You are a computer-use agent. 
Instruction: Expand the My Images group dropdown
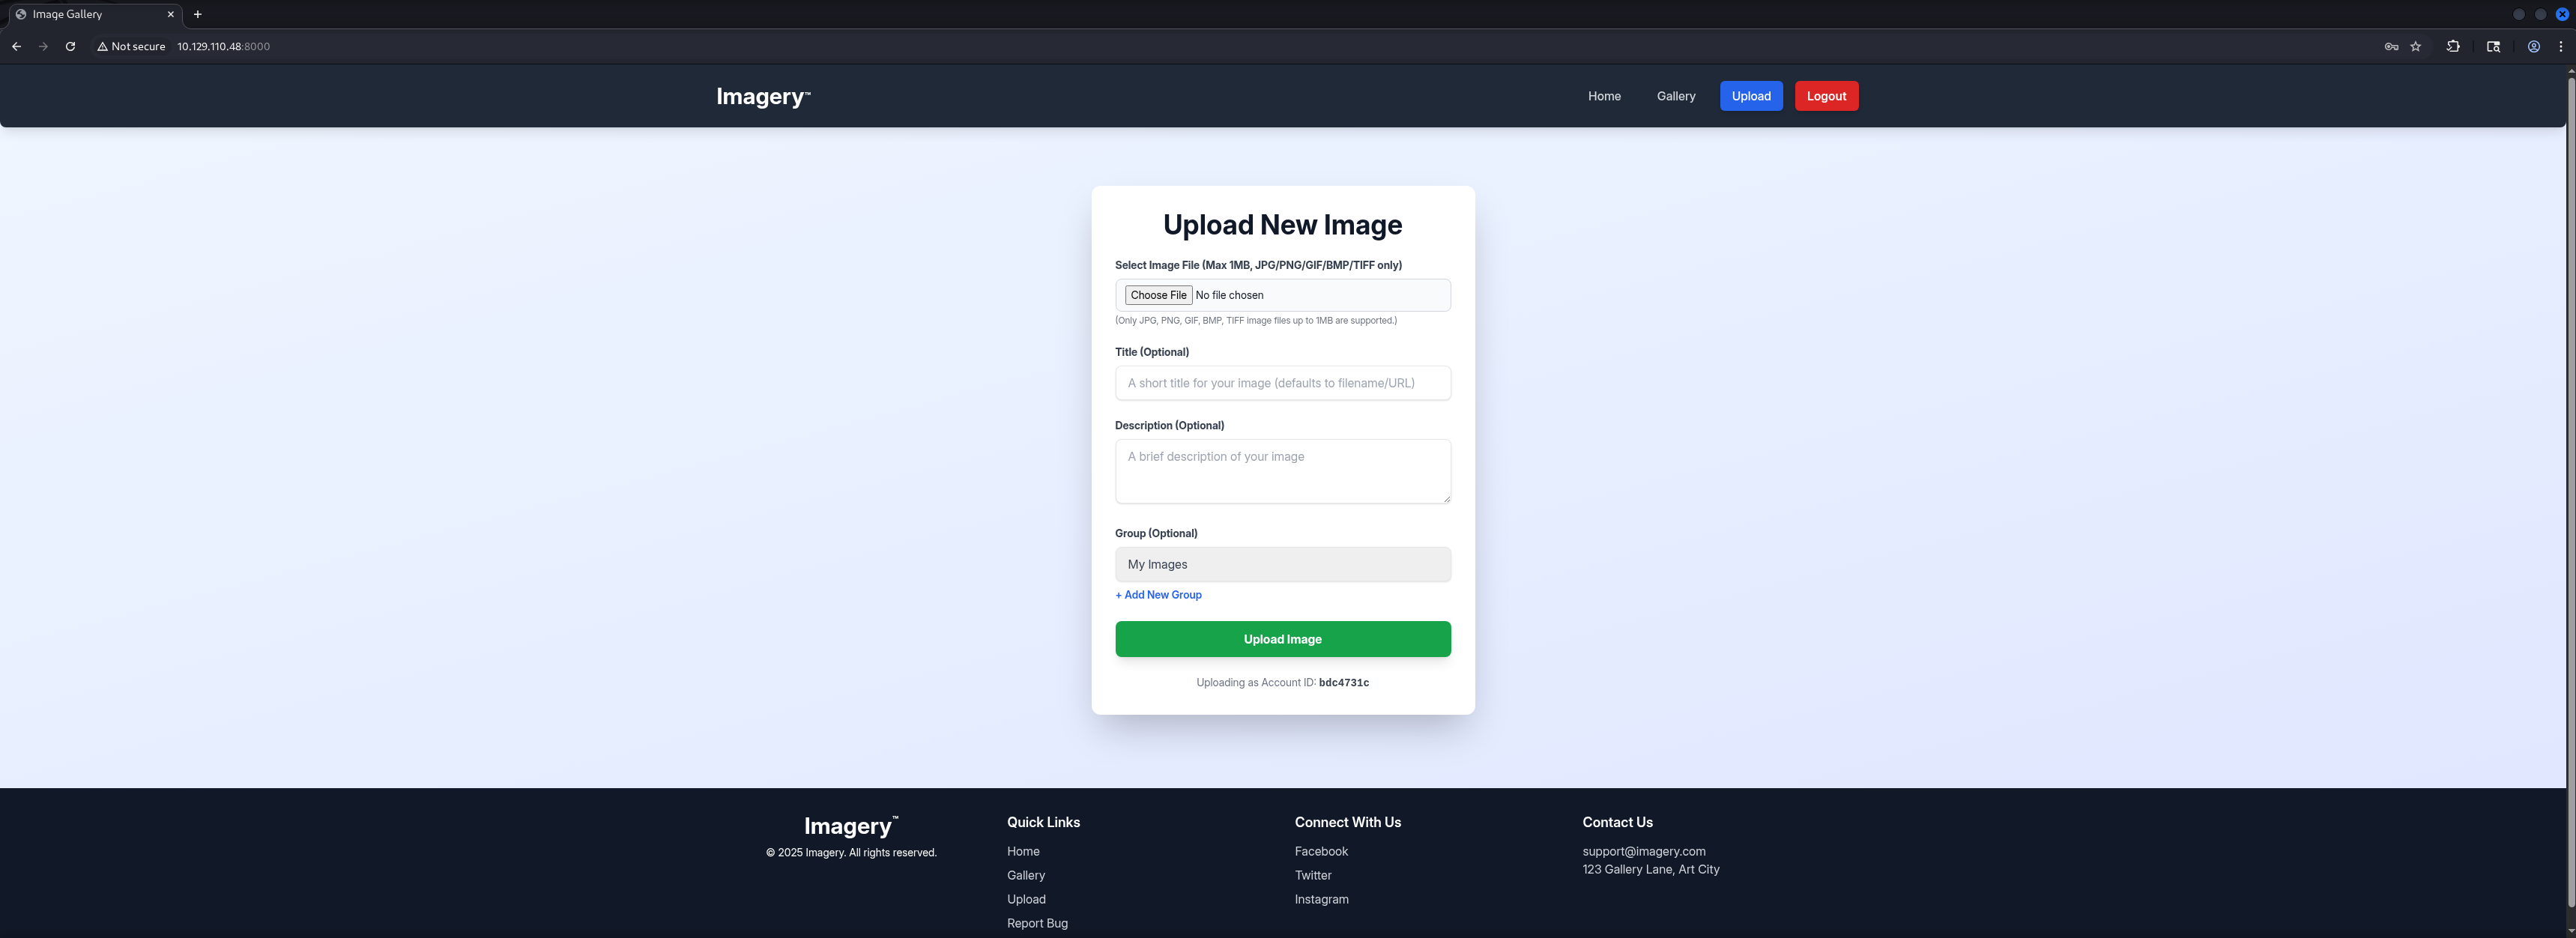pyautogui.click(x=1282, y=564)
